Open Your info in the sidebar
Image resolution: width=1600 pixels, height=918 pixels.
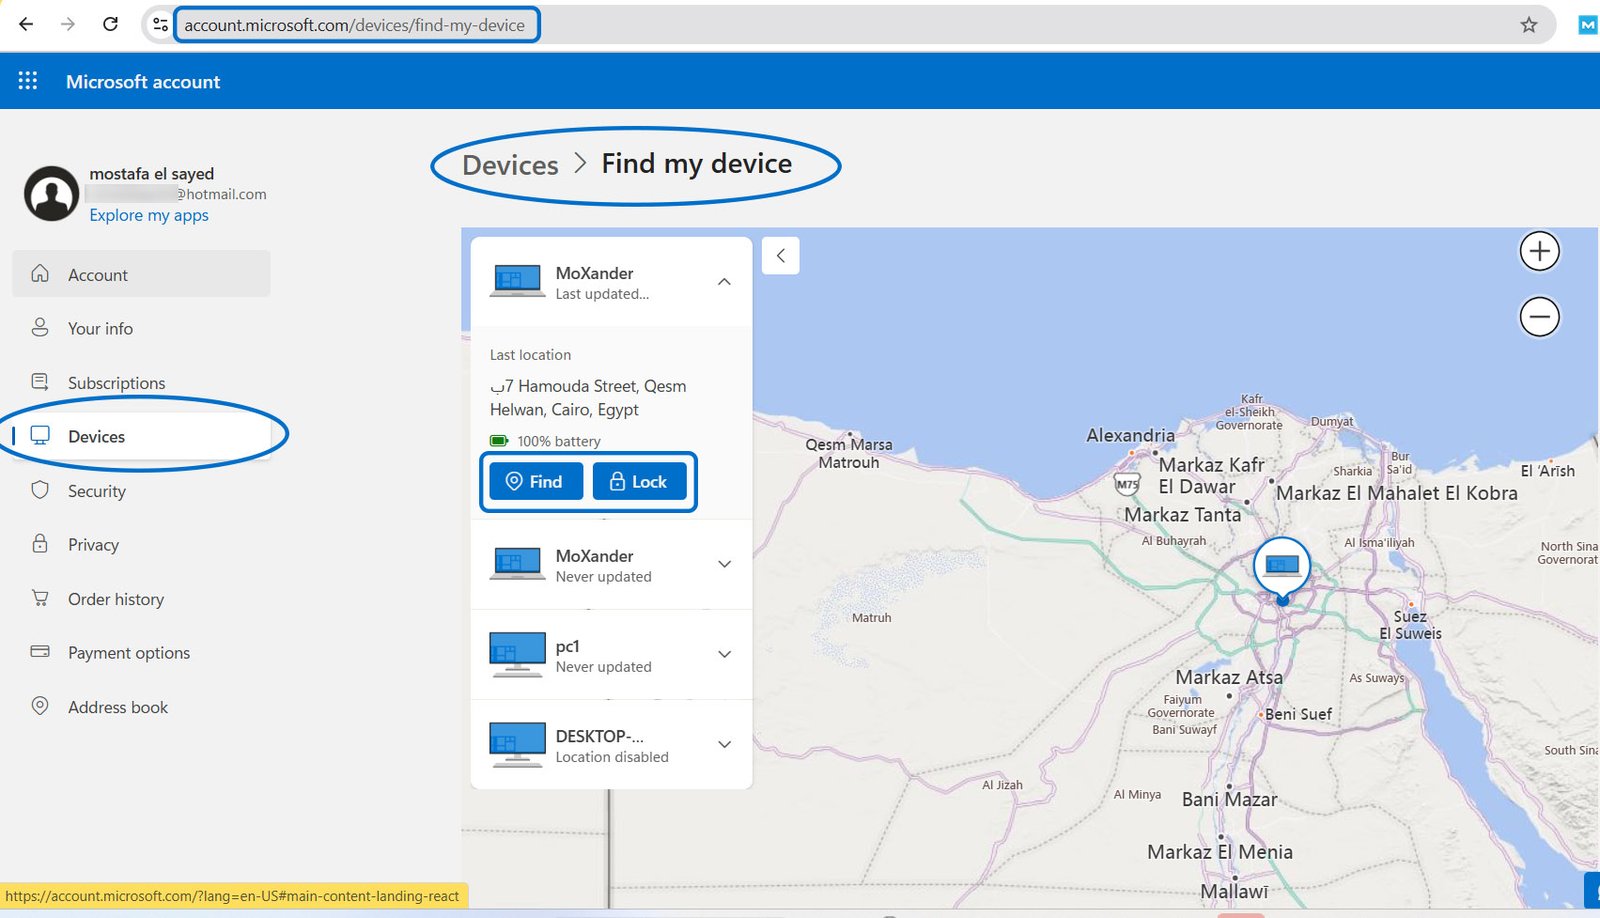(x=141, y=328)
